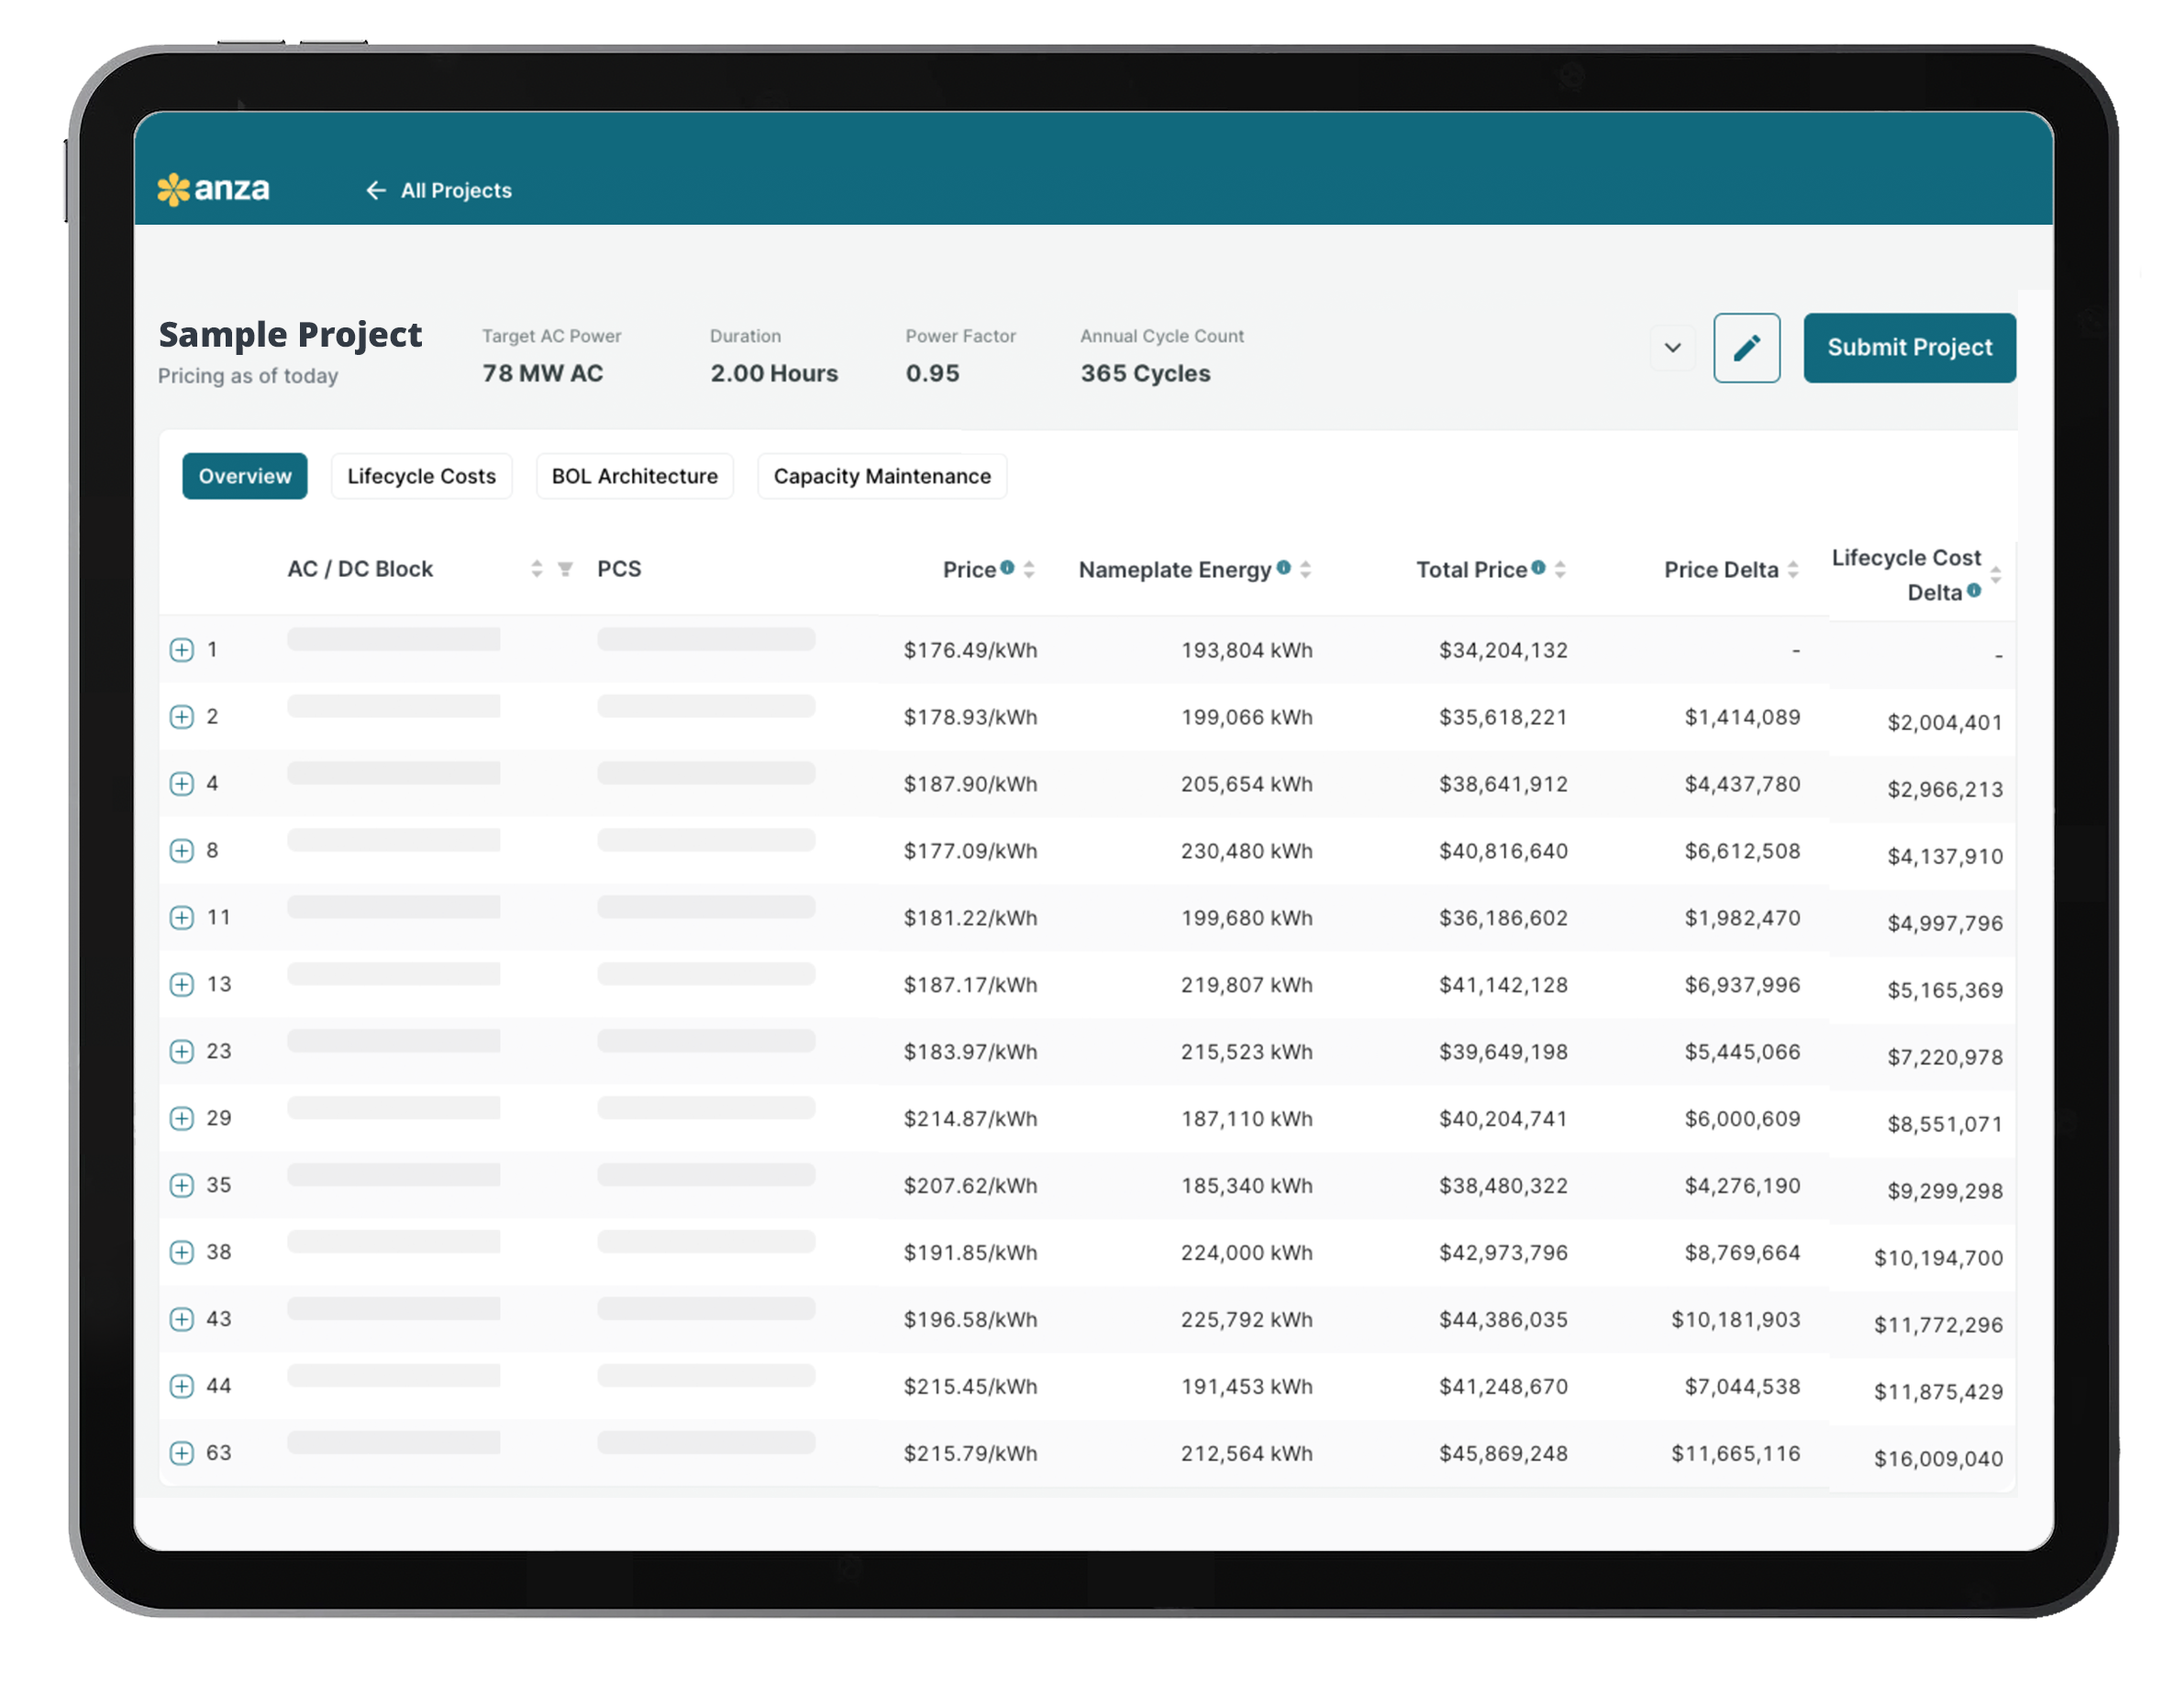
Task: Click the $176.49/kWh price cell
Action: coord(970,650)
